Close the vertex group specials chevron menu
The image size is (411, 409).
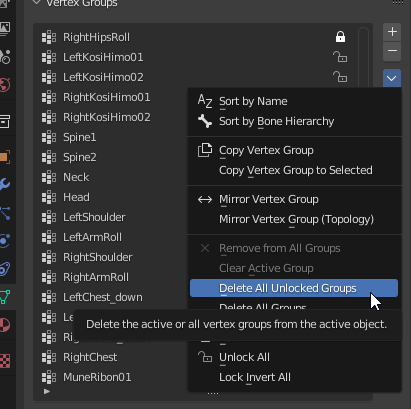point(392,78)
